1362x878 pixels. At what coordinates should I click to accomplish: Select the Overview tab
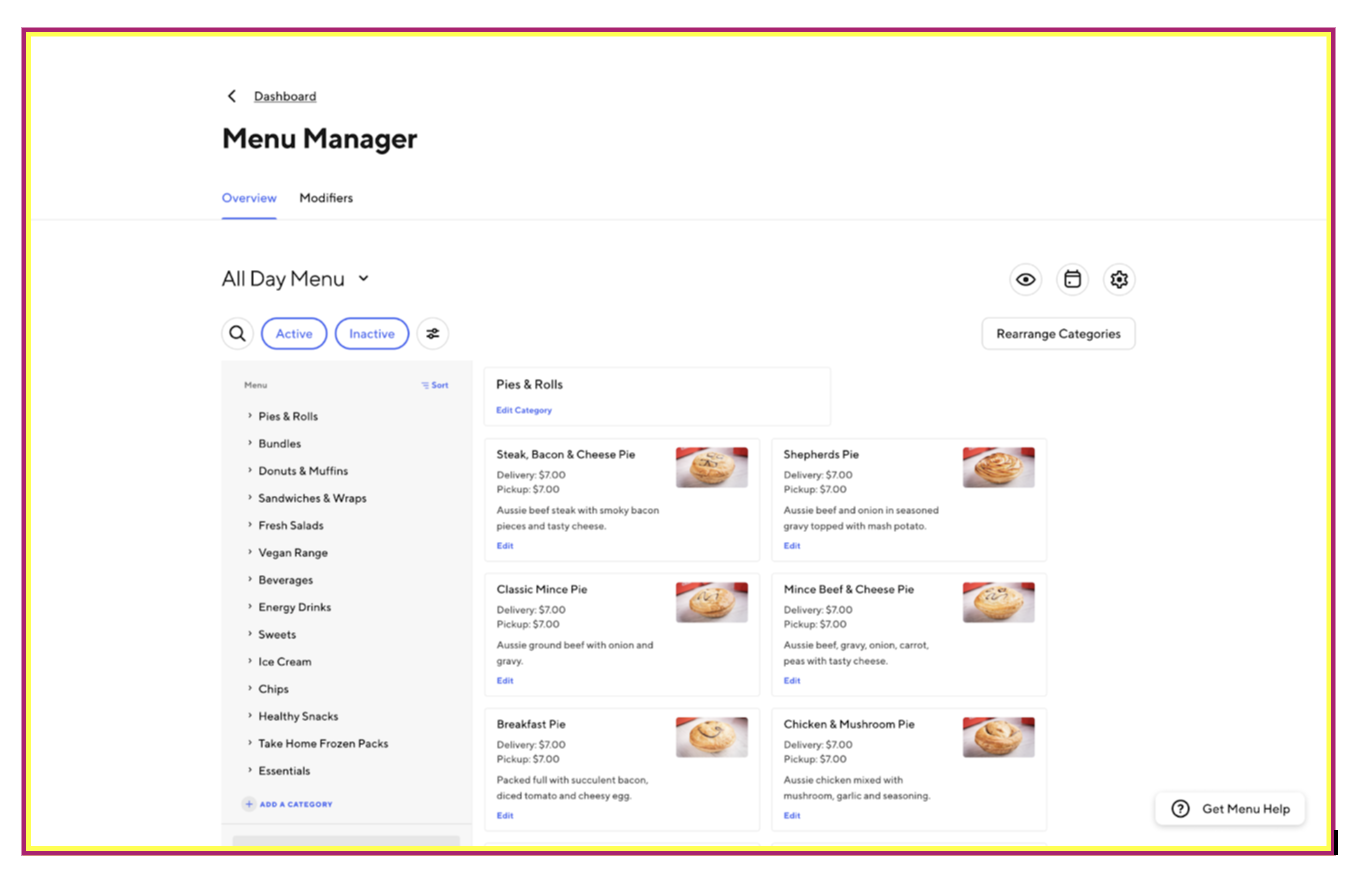tap(249, 198)
